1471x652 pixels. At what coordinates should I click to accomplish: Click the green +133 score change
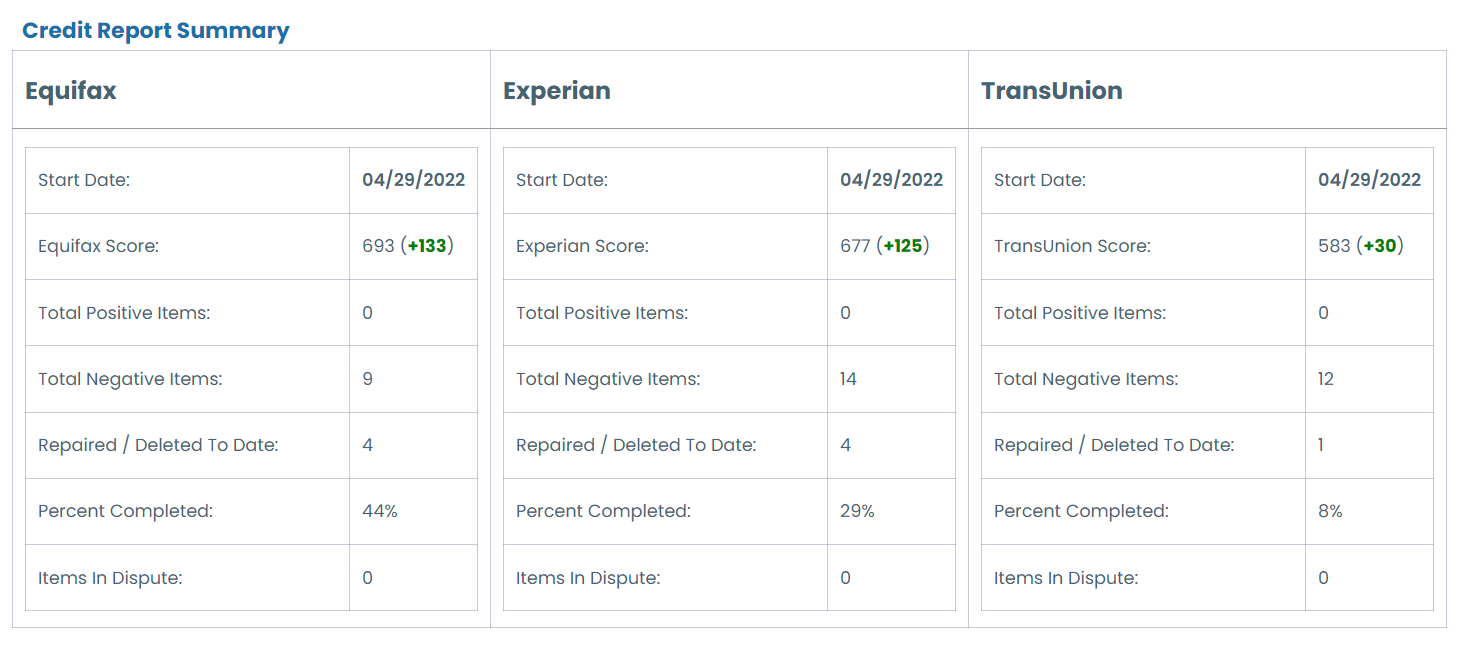point(427,246)
